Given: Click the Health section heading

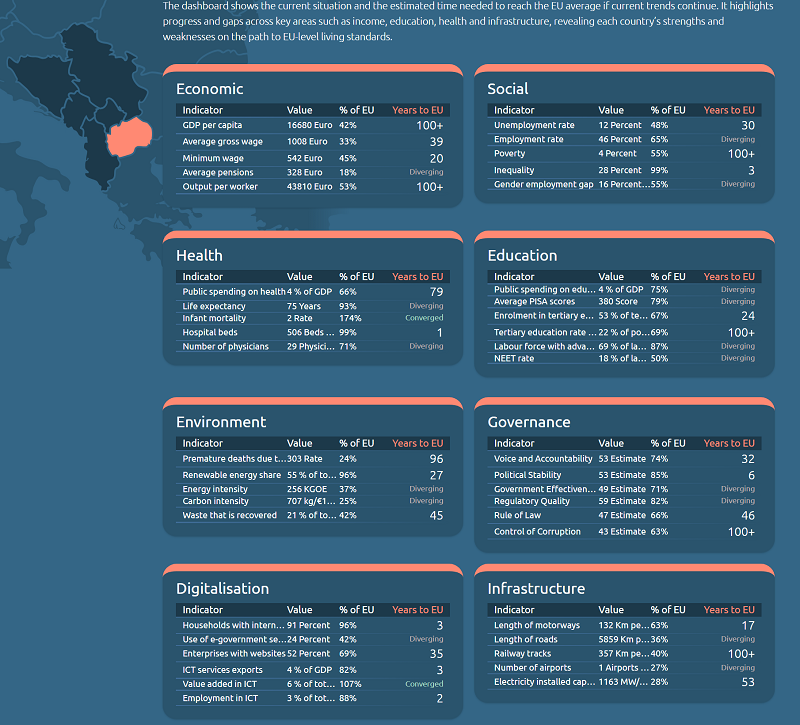Looking at the screenshot, I should click(x=199, y=256).
